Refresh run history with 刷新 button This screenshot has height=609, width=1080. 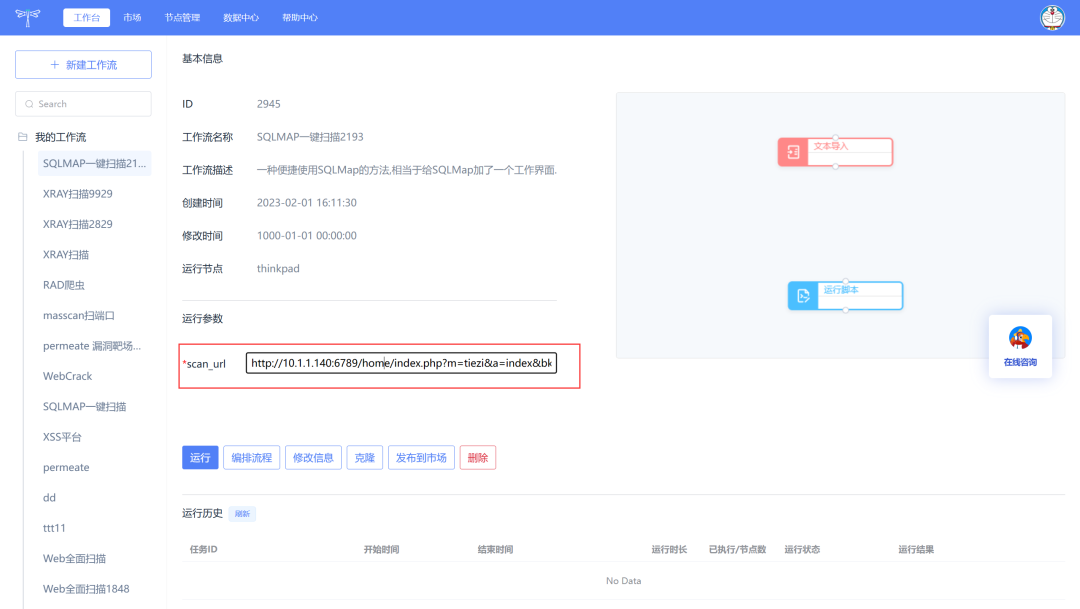pyautogui.click(x=242, y=514)
